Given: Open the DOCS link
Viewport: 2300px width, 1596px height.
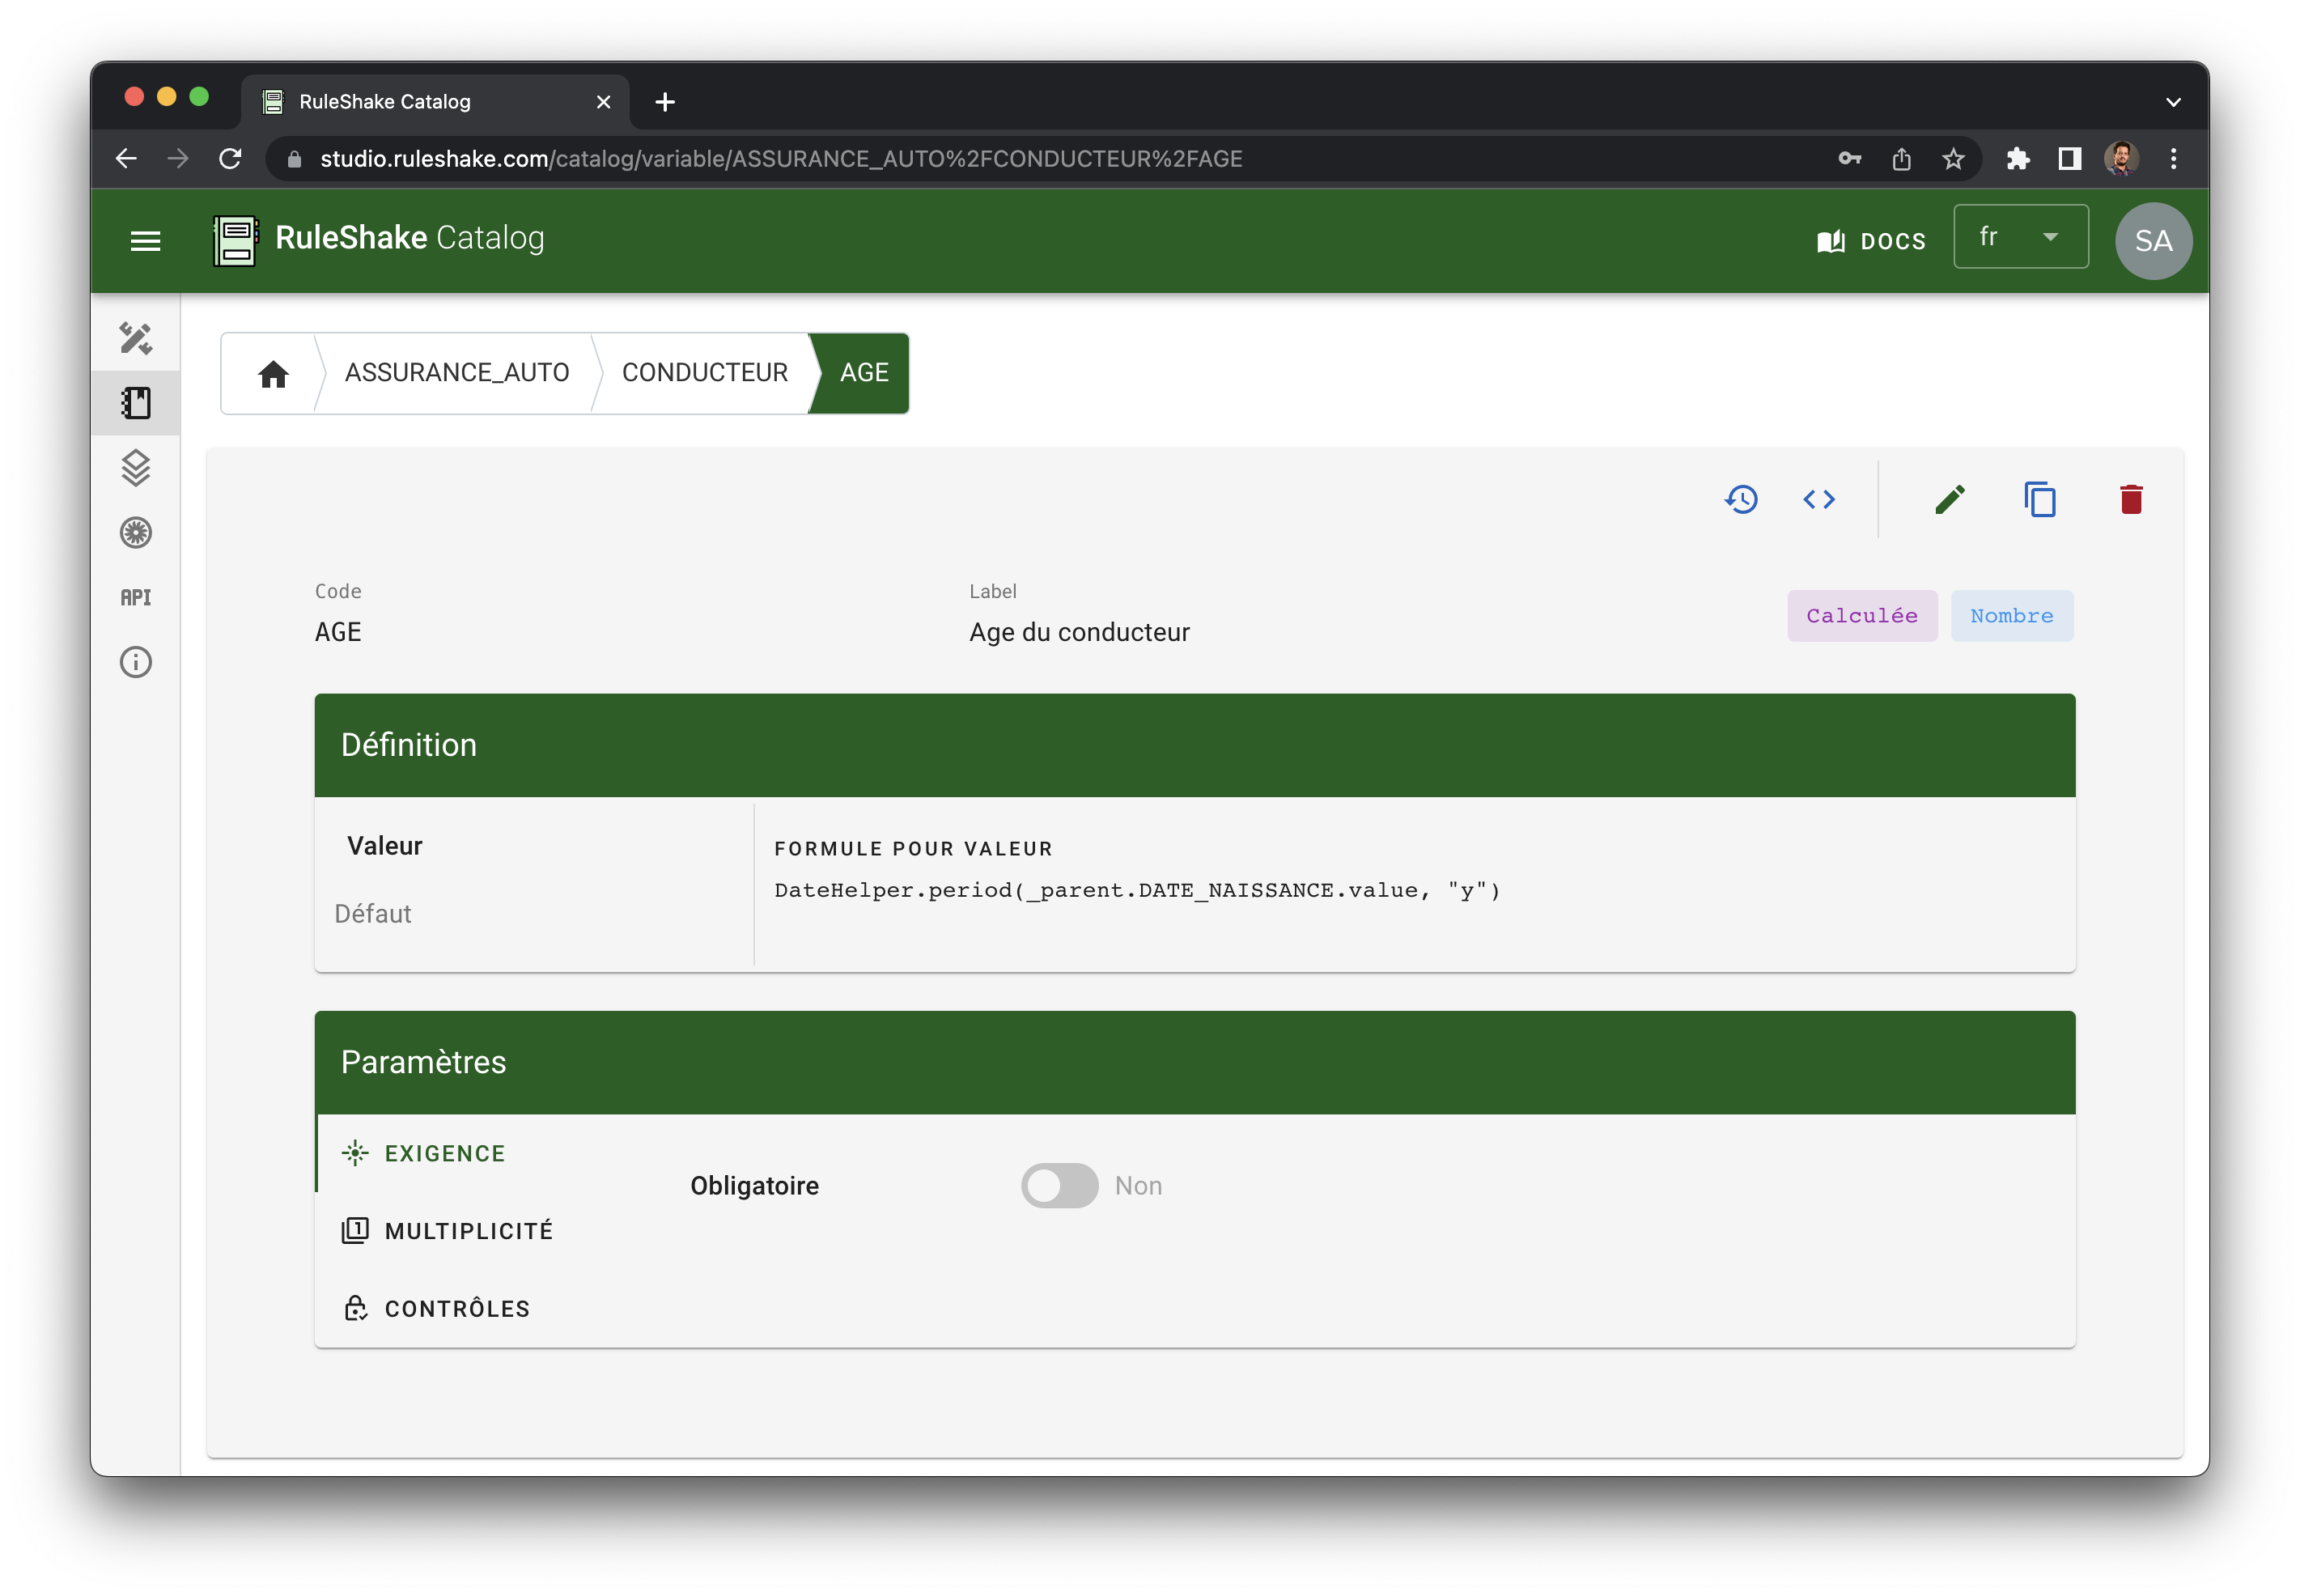Looking at the screenshot, I should tap(1871, 241).
